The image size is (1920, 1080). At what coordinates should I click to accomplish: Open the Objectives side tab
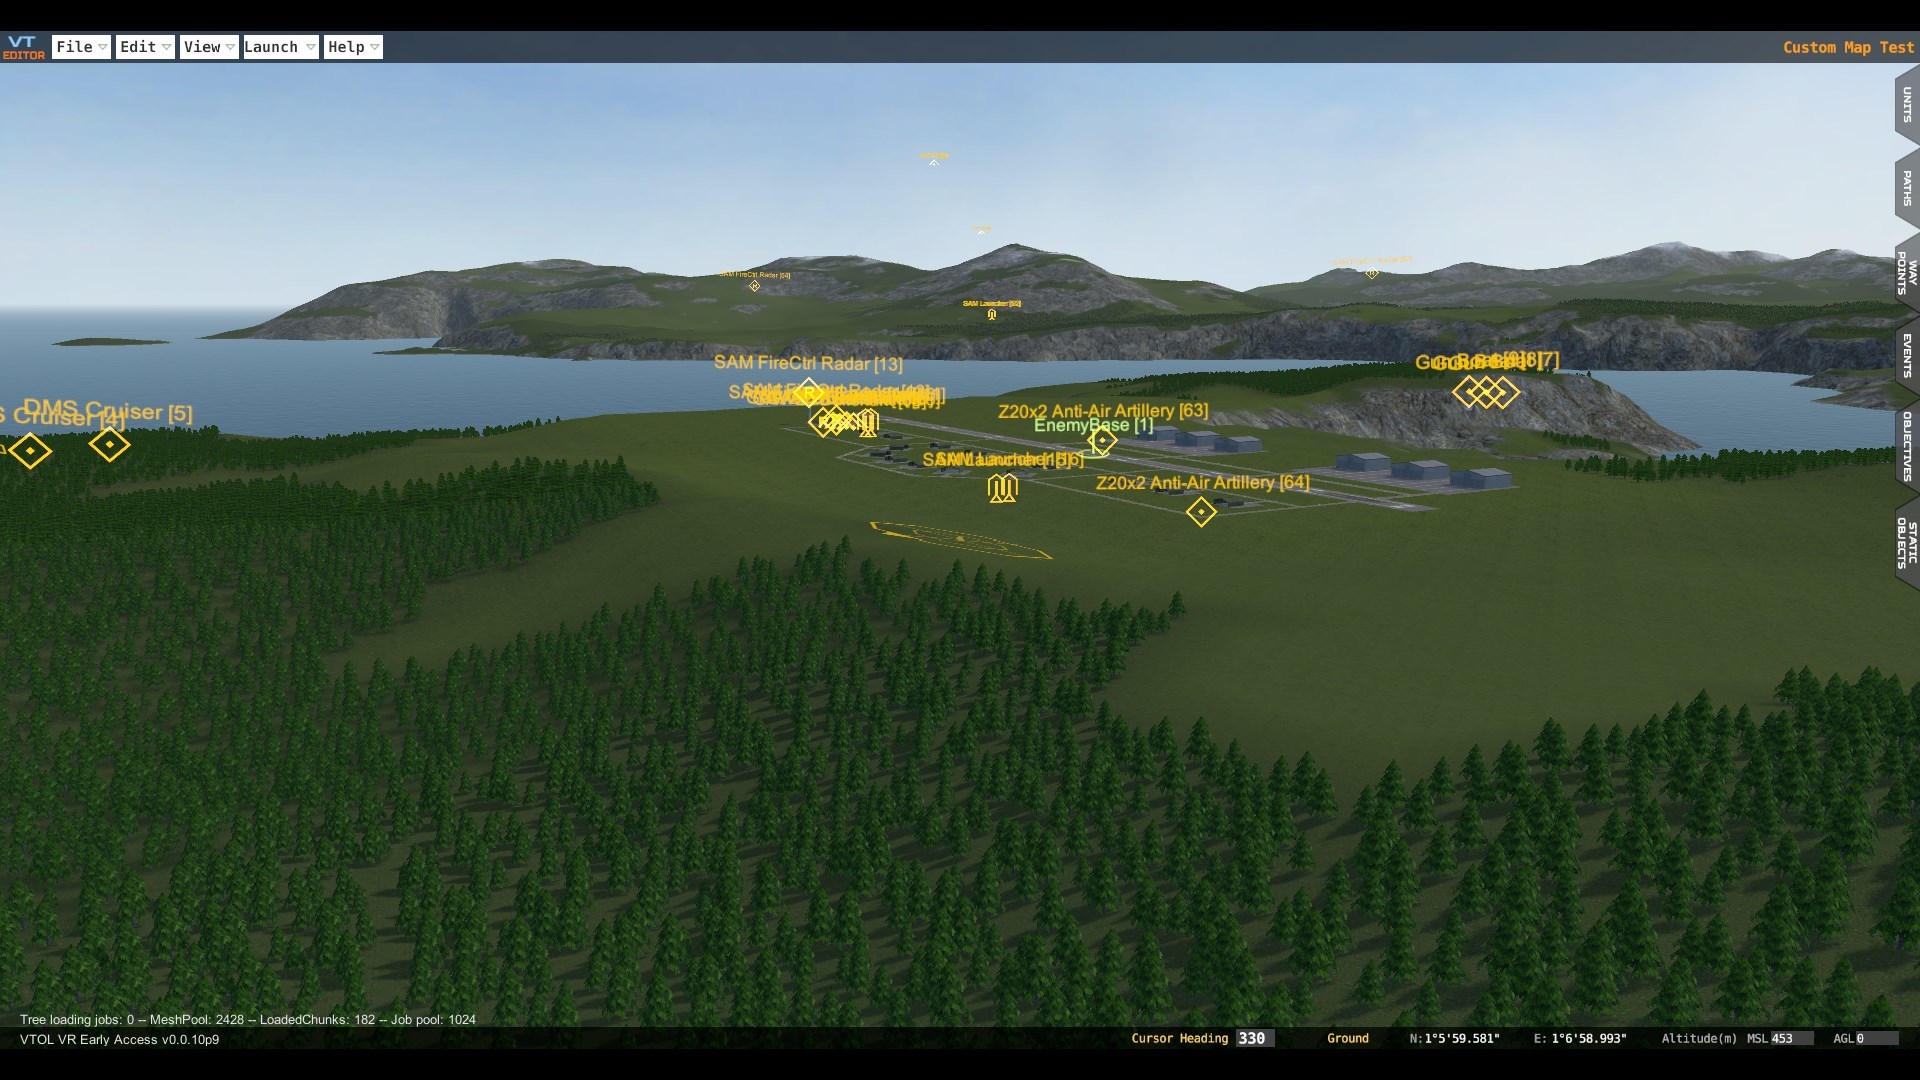point(1906,446)
